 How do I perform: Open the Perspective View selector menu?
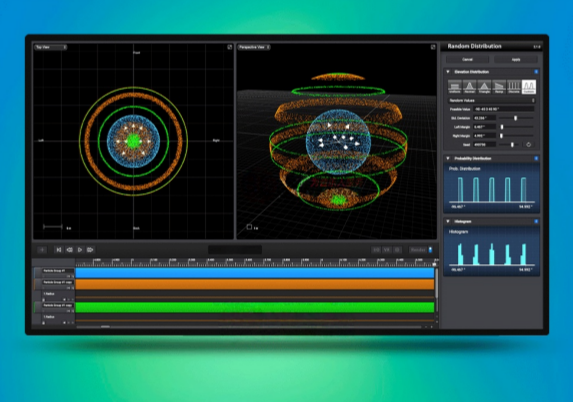(x=254, y=47)
